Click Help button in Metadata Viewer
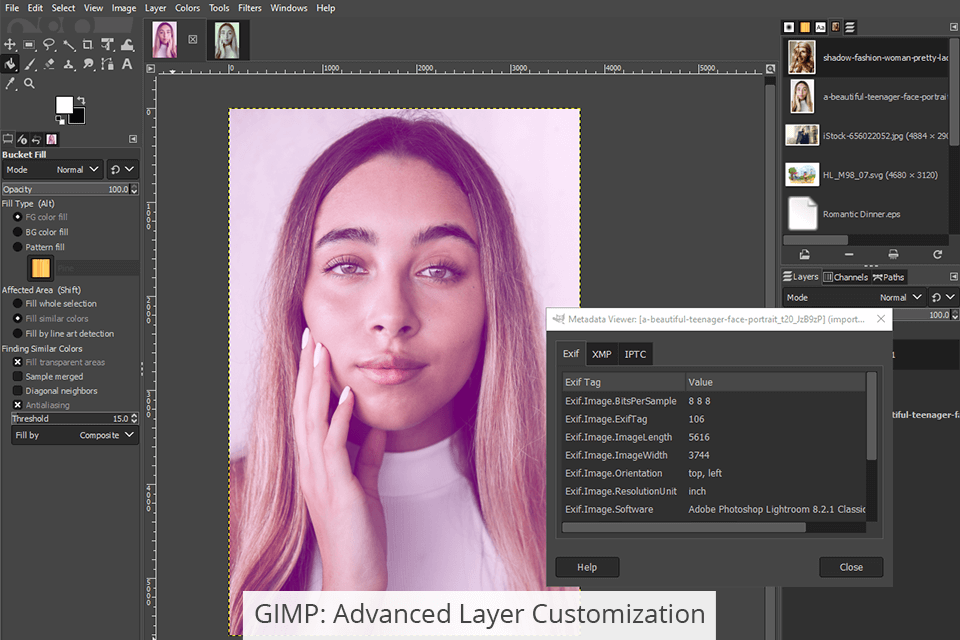 (x=587, y=567)
